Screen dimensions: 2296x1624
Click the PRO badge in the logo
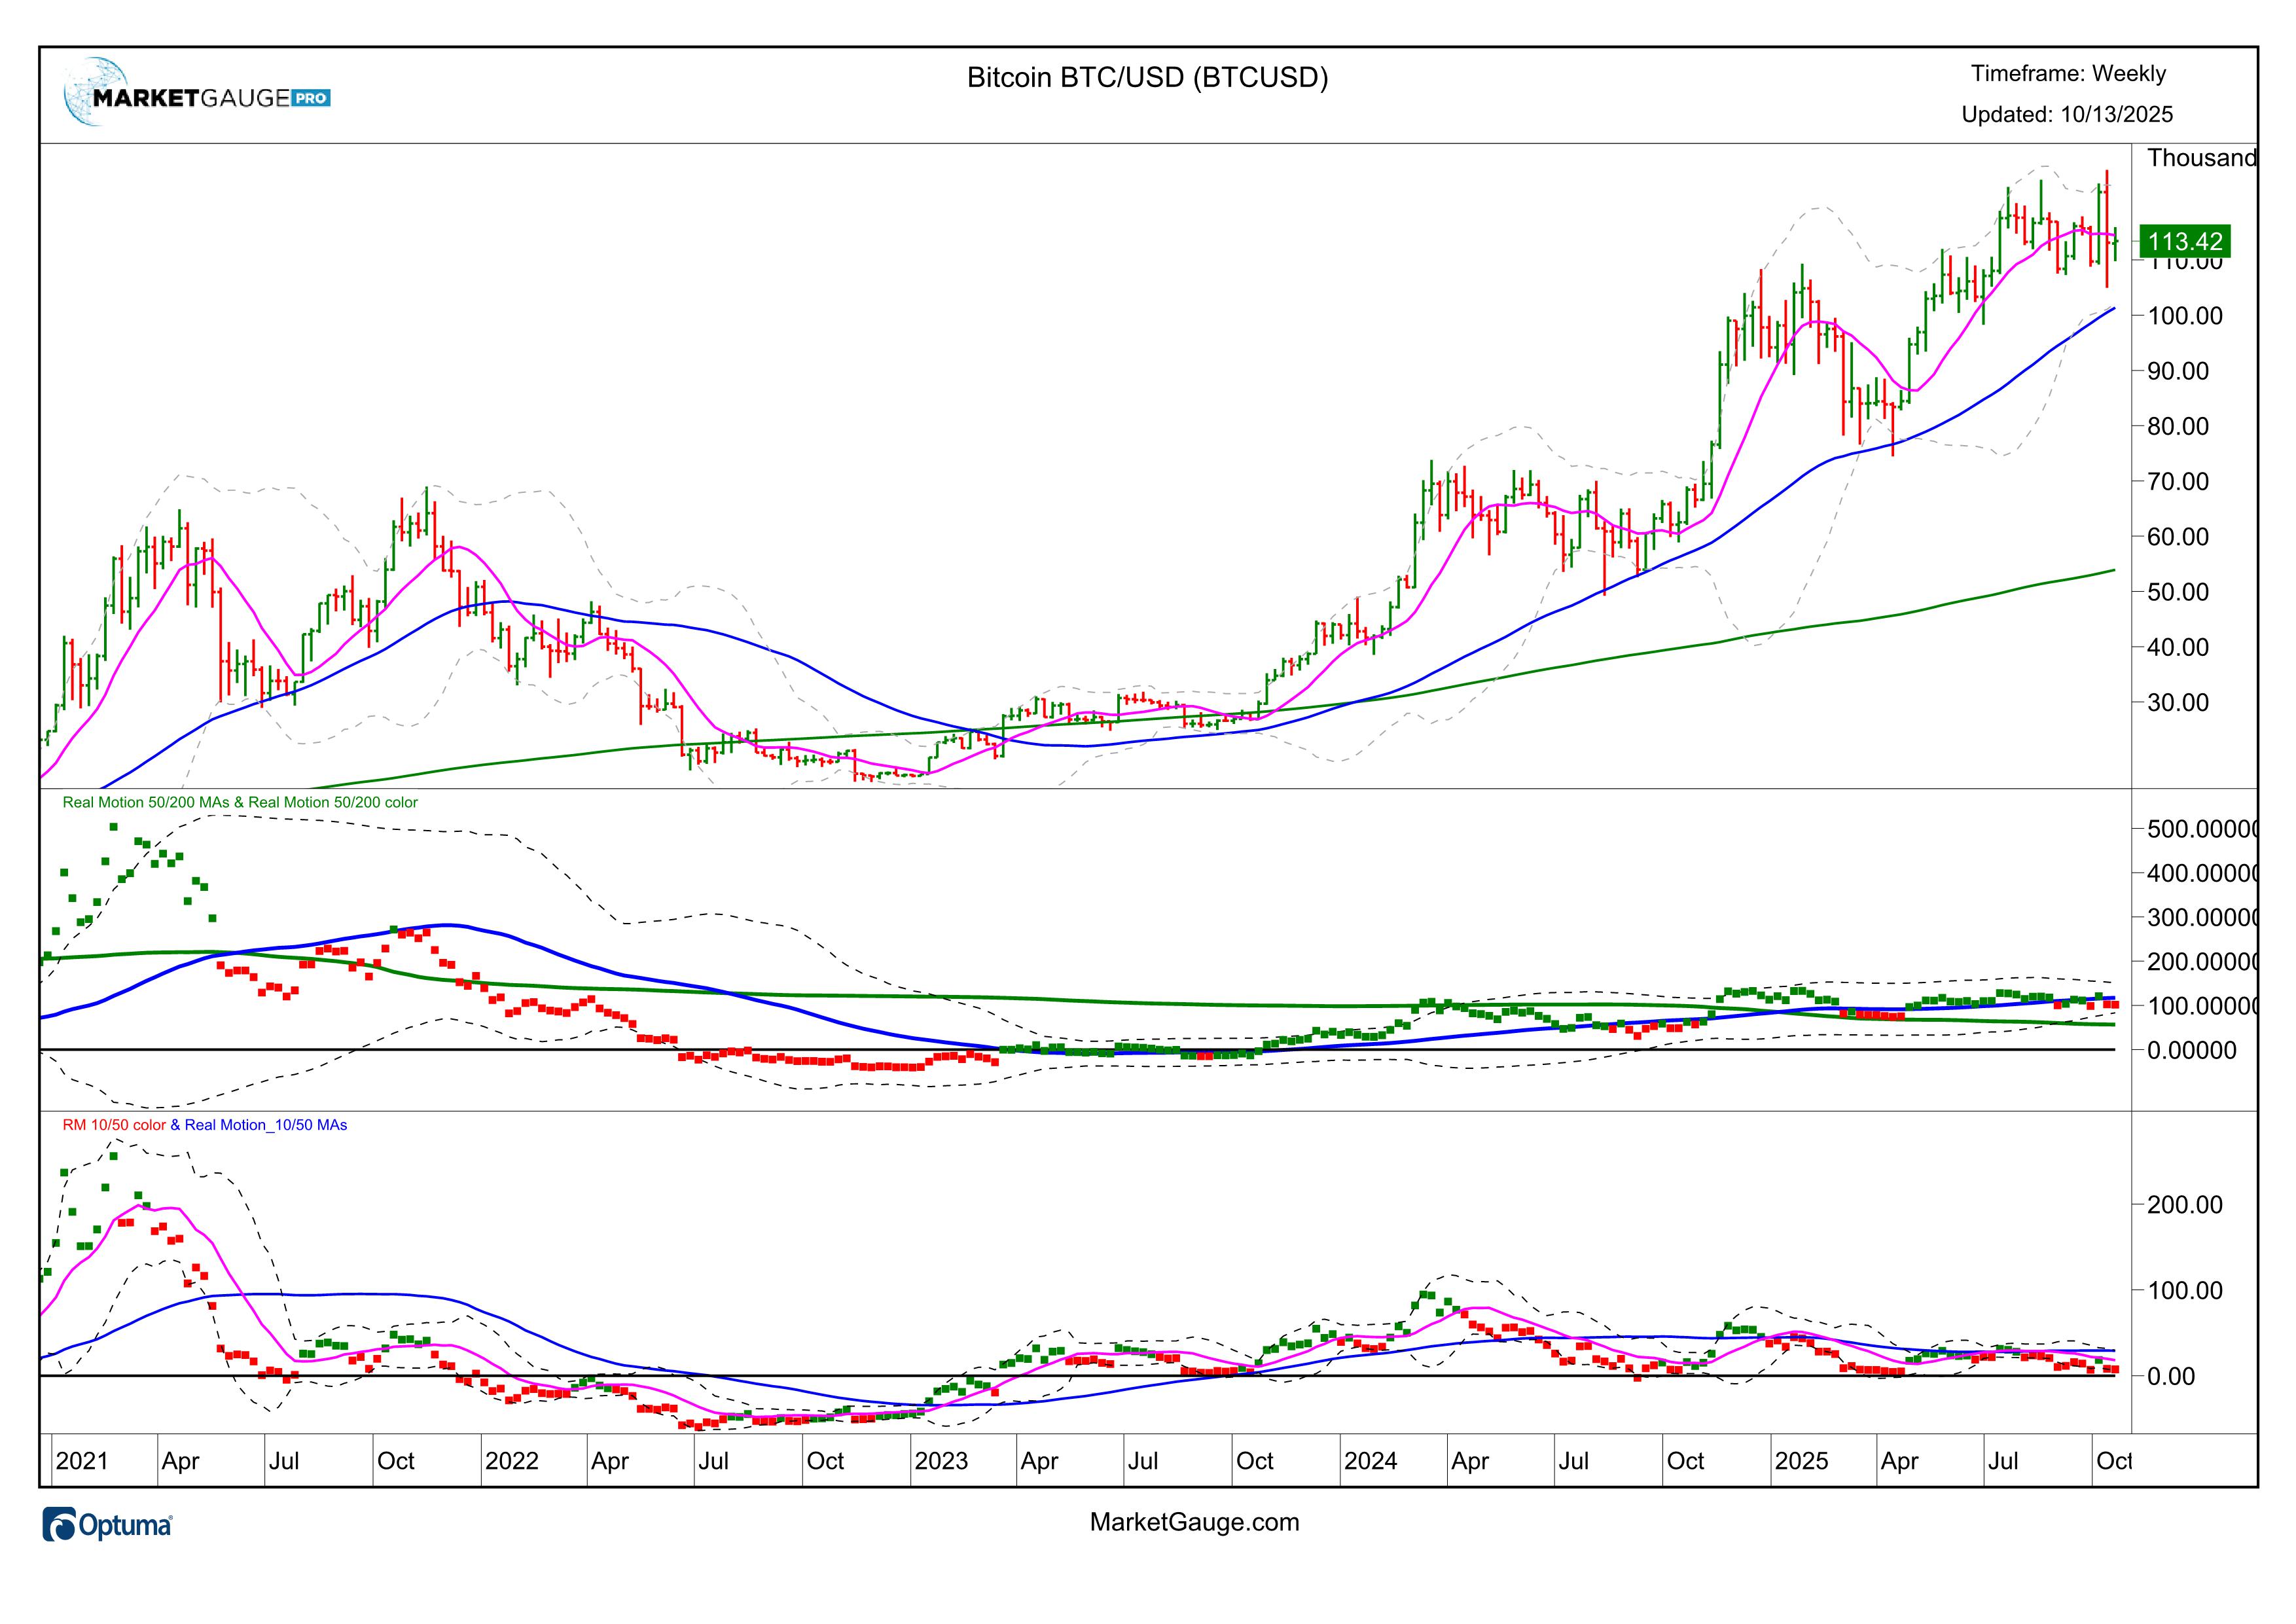311,98
